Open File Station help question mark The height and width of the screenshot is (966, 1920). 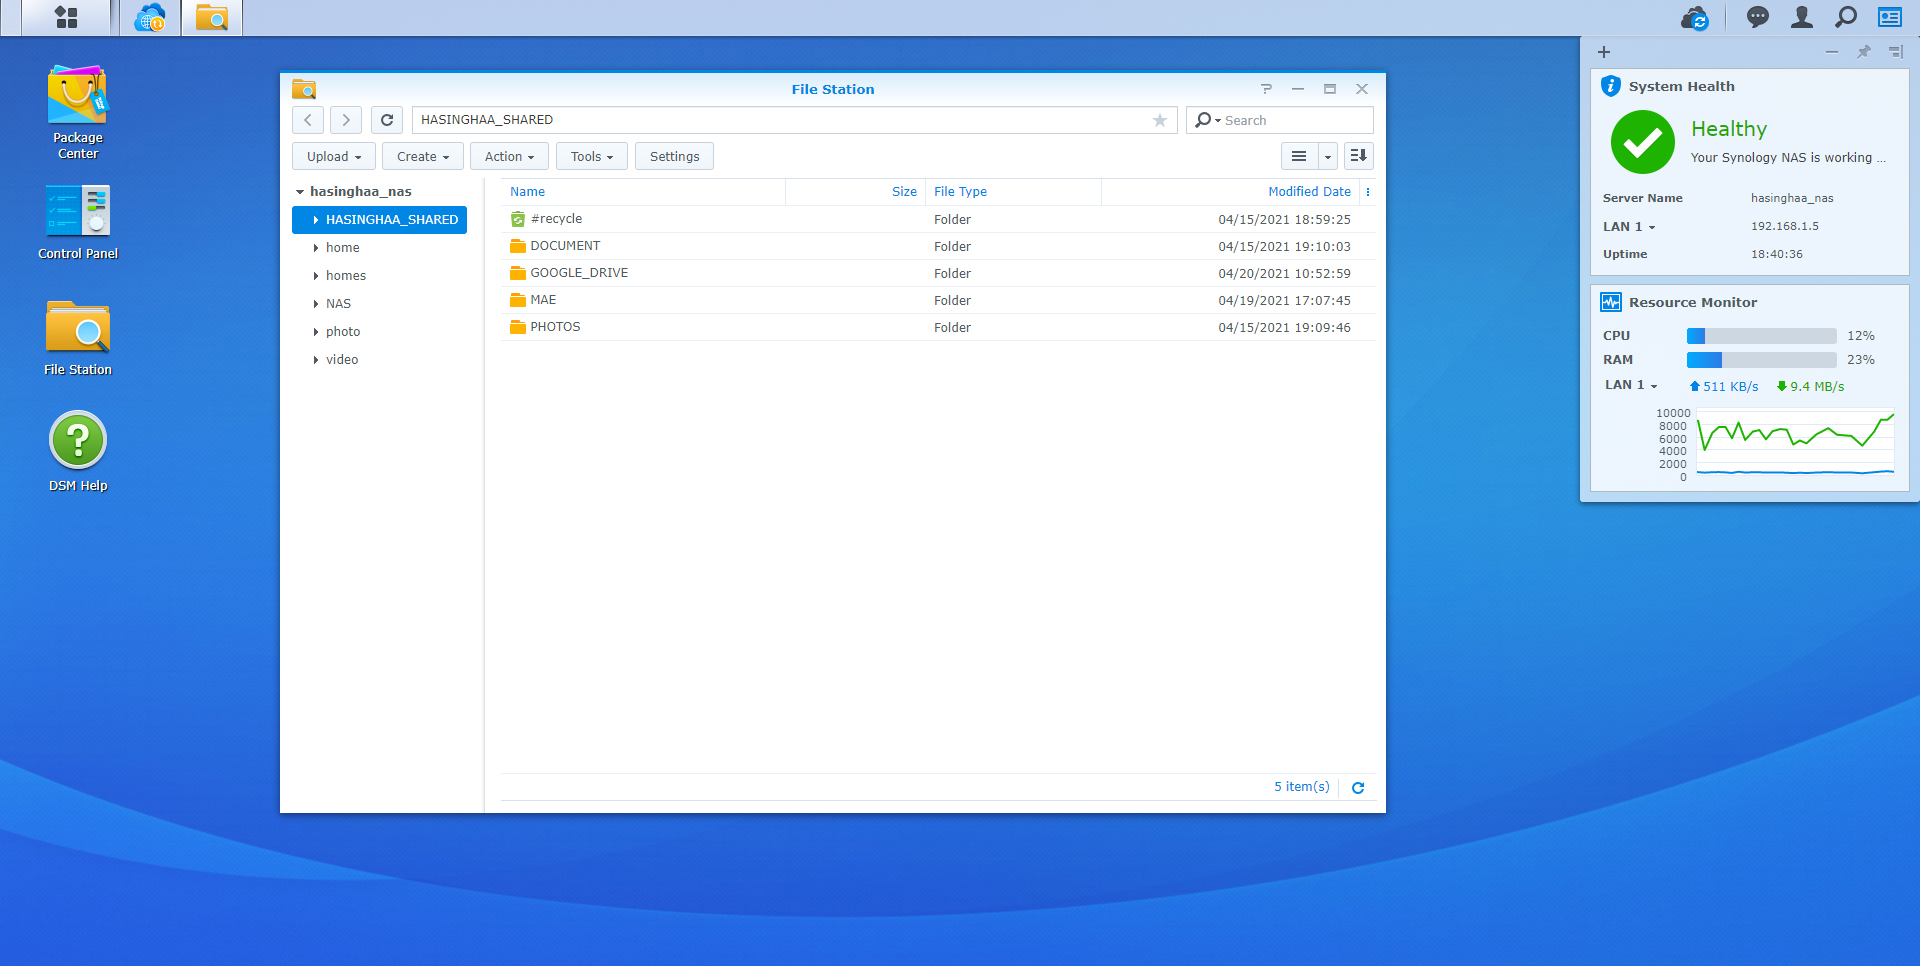[1267, 89]
